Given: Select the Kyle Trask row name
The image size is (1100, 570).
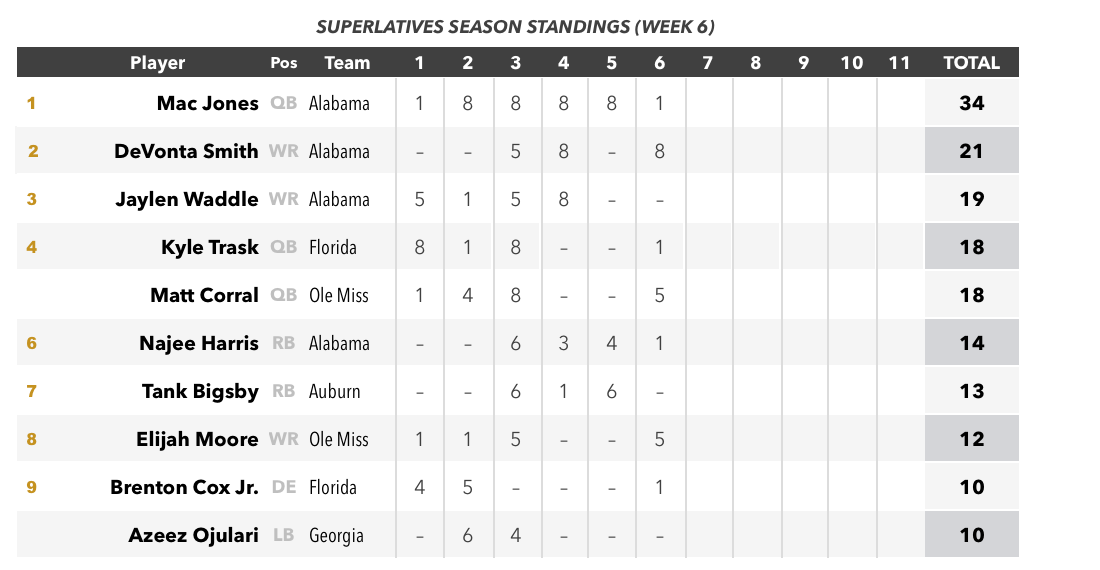Looking at the screenshot, I should click(210, 247).
